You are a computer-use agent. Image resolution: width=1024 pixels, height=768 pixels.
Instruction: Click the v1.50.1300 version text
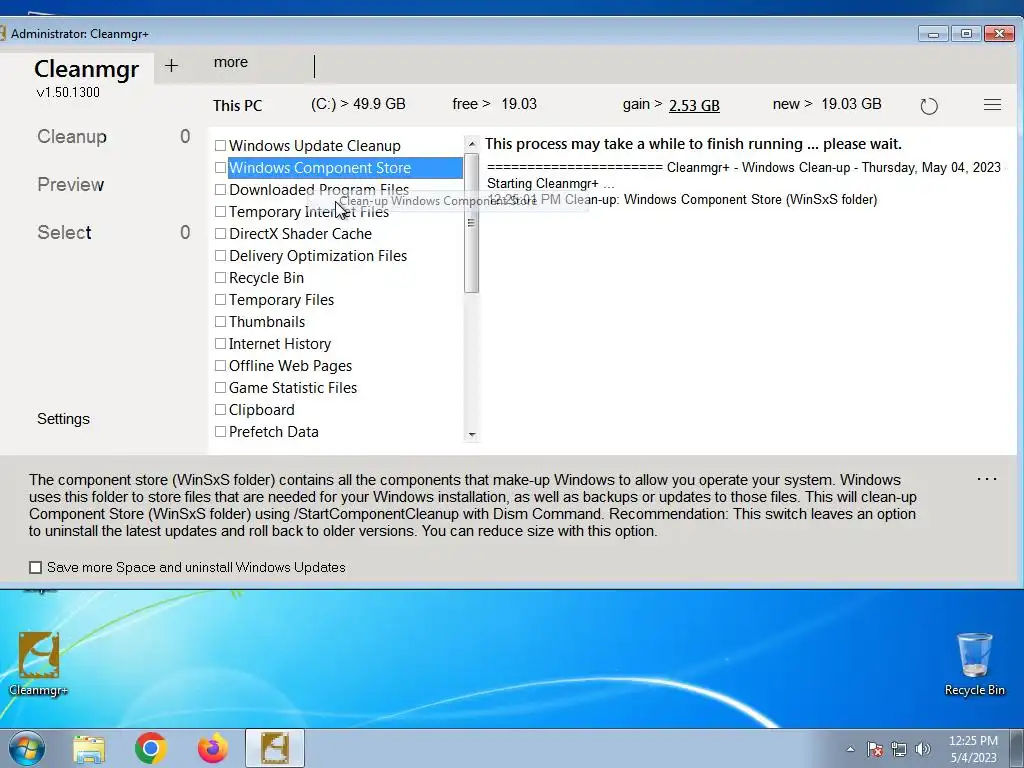point(69,92)
